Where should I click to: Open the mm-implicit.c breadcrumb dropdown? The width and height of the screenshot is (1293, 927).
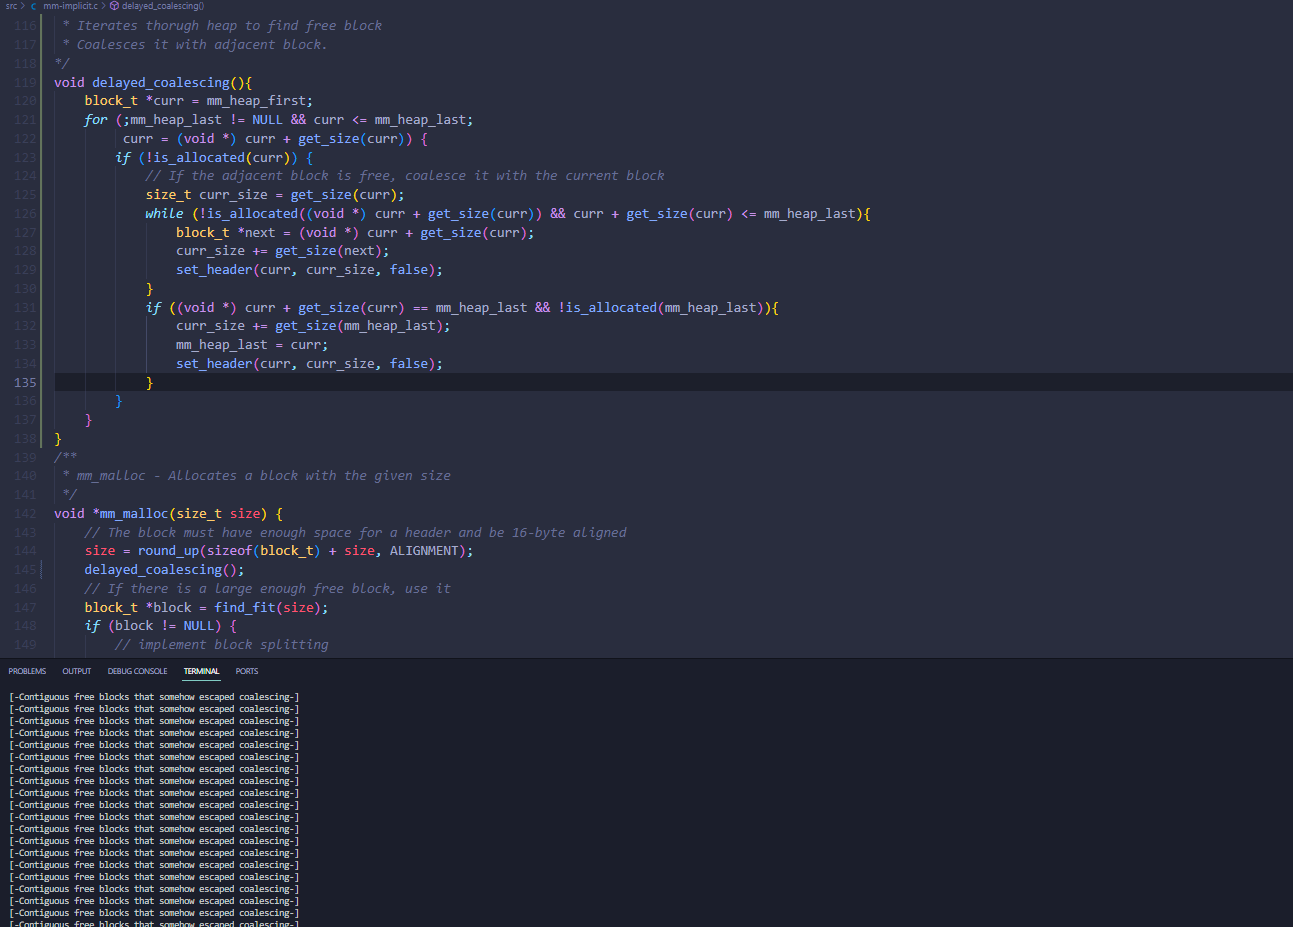[x=70, y=6]
